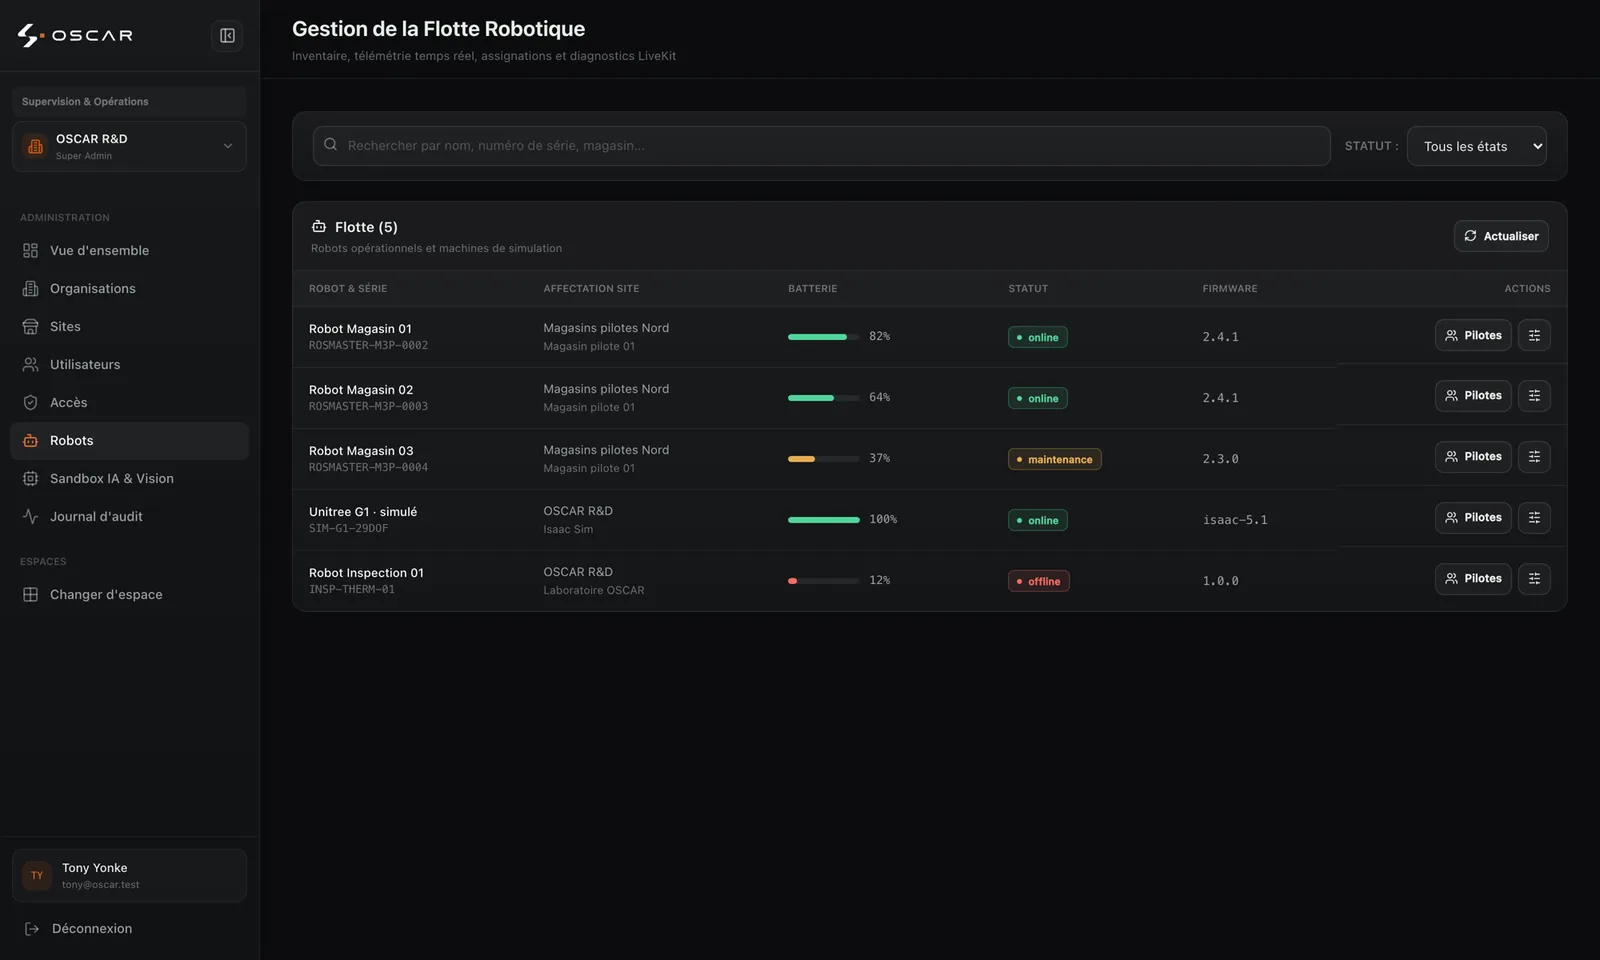Click the Tony Yonke profile card

coord(129,876)
